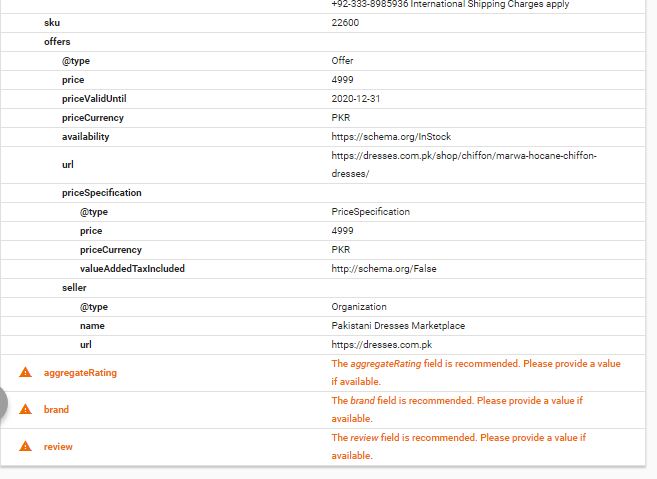This screenshot has width=657, height=479.
Task: Click the Organization type value
Action: (x=359, y=307)
